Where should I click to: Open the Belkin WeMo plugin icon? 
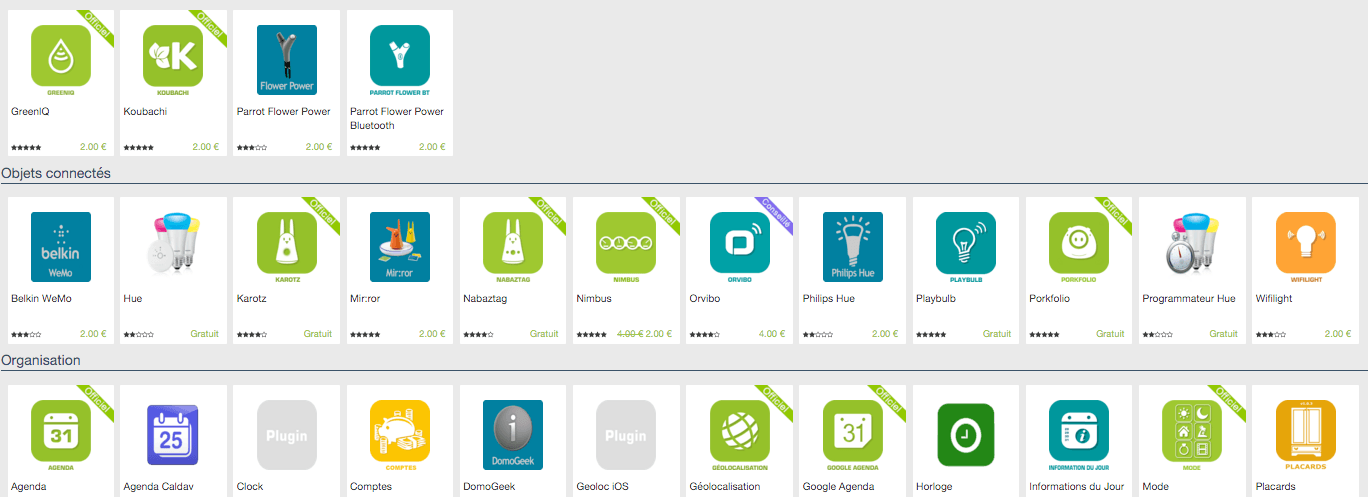(x=61, y=247)
